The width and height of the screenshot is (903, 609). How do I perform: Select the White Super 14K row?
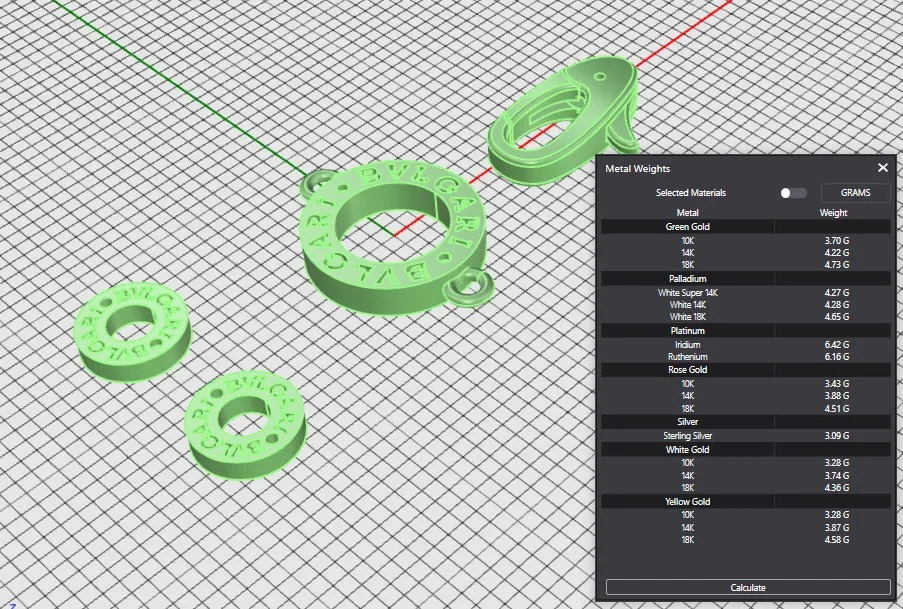click(687, 293)
